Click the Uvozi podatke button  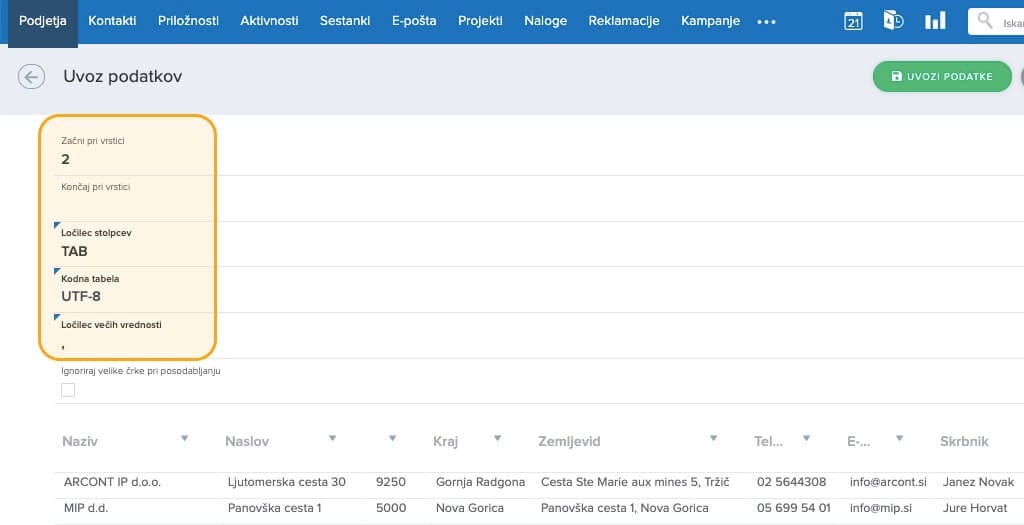tap(942, 76)
